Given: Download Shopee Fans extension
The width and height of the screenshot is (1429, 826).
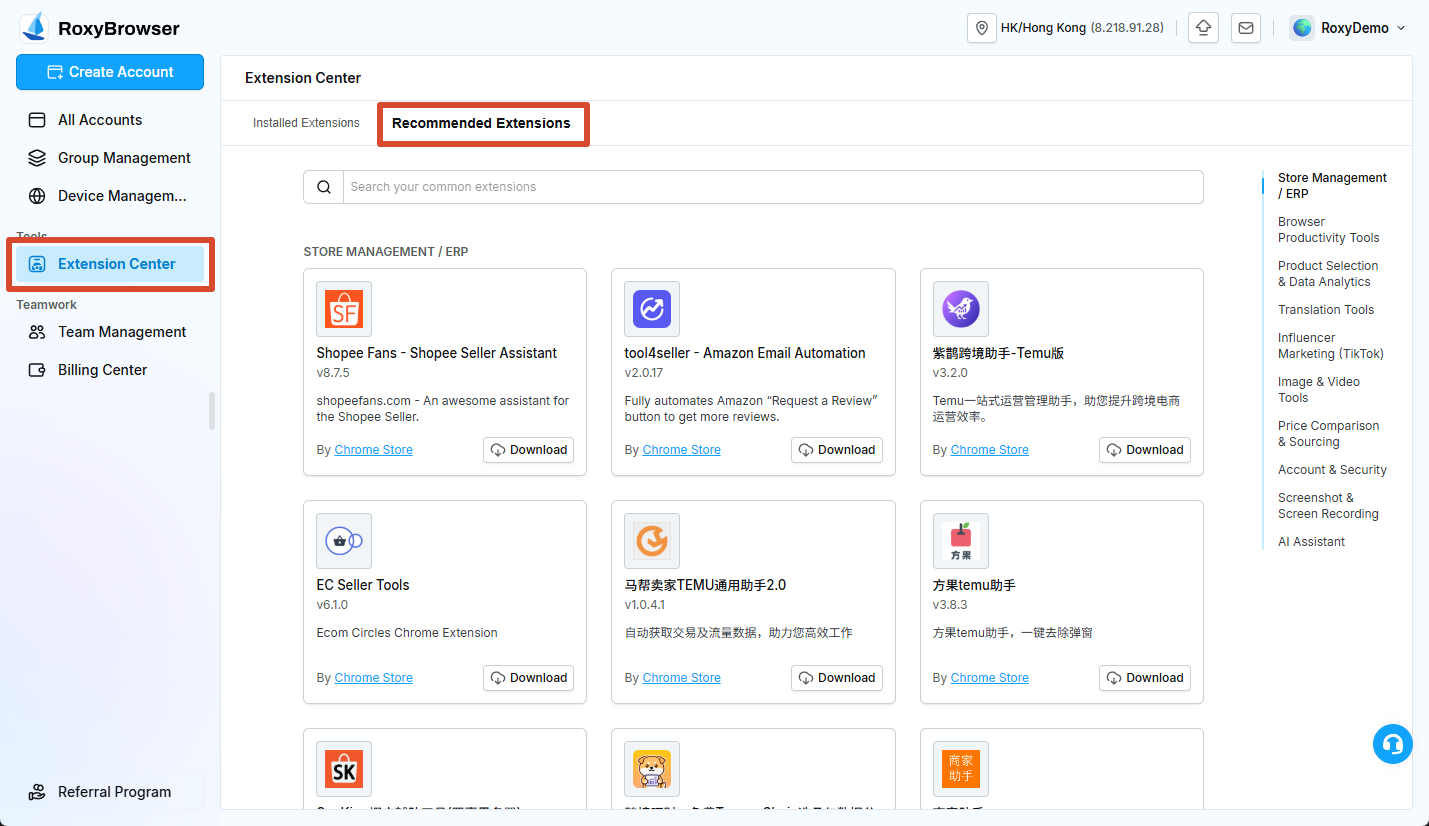Looking at the screenshot, I should 528,450.
